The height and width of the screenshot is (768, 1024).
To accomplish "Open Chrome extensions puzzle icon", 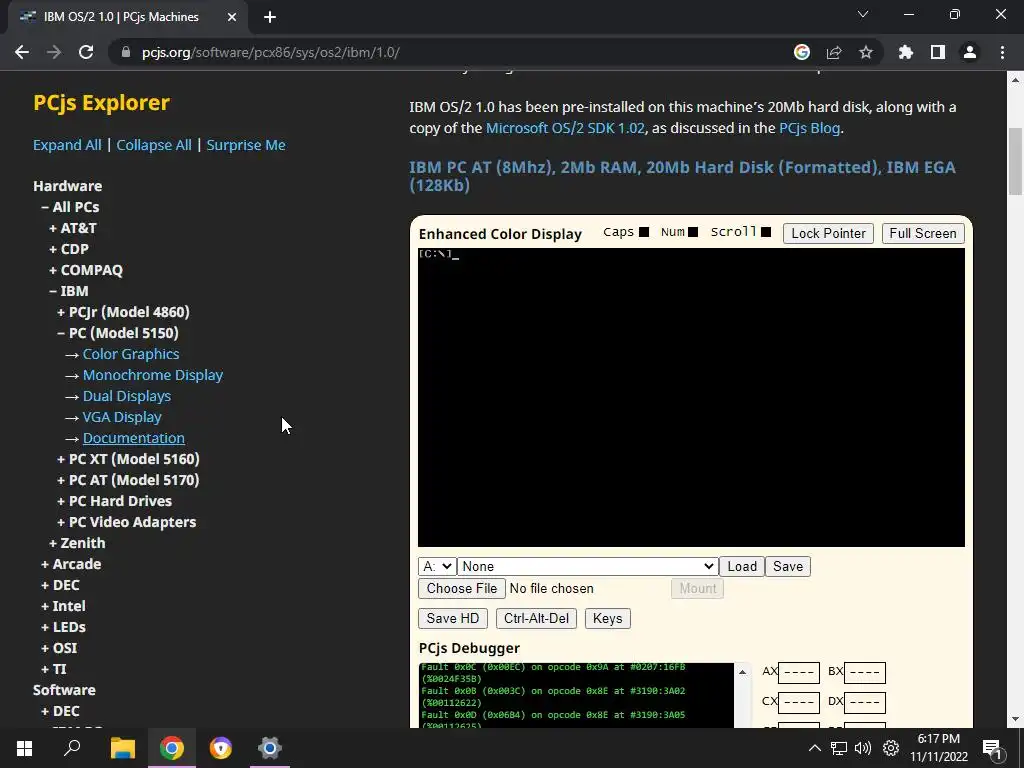I will click(906, 52).
